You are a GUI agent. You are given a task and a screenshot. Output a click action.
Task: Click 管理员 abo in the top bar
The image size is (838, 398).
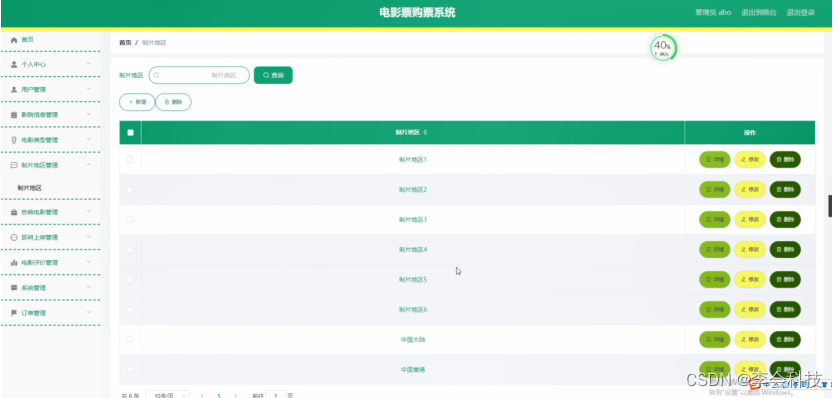713,12
